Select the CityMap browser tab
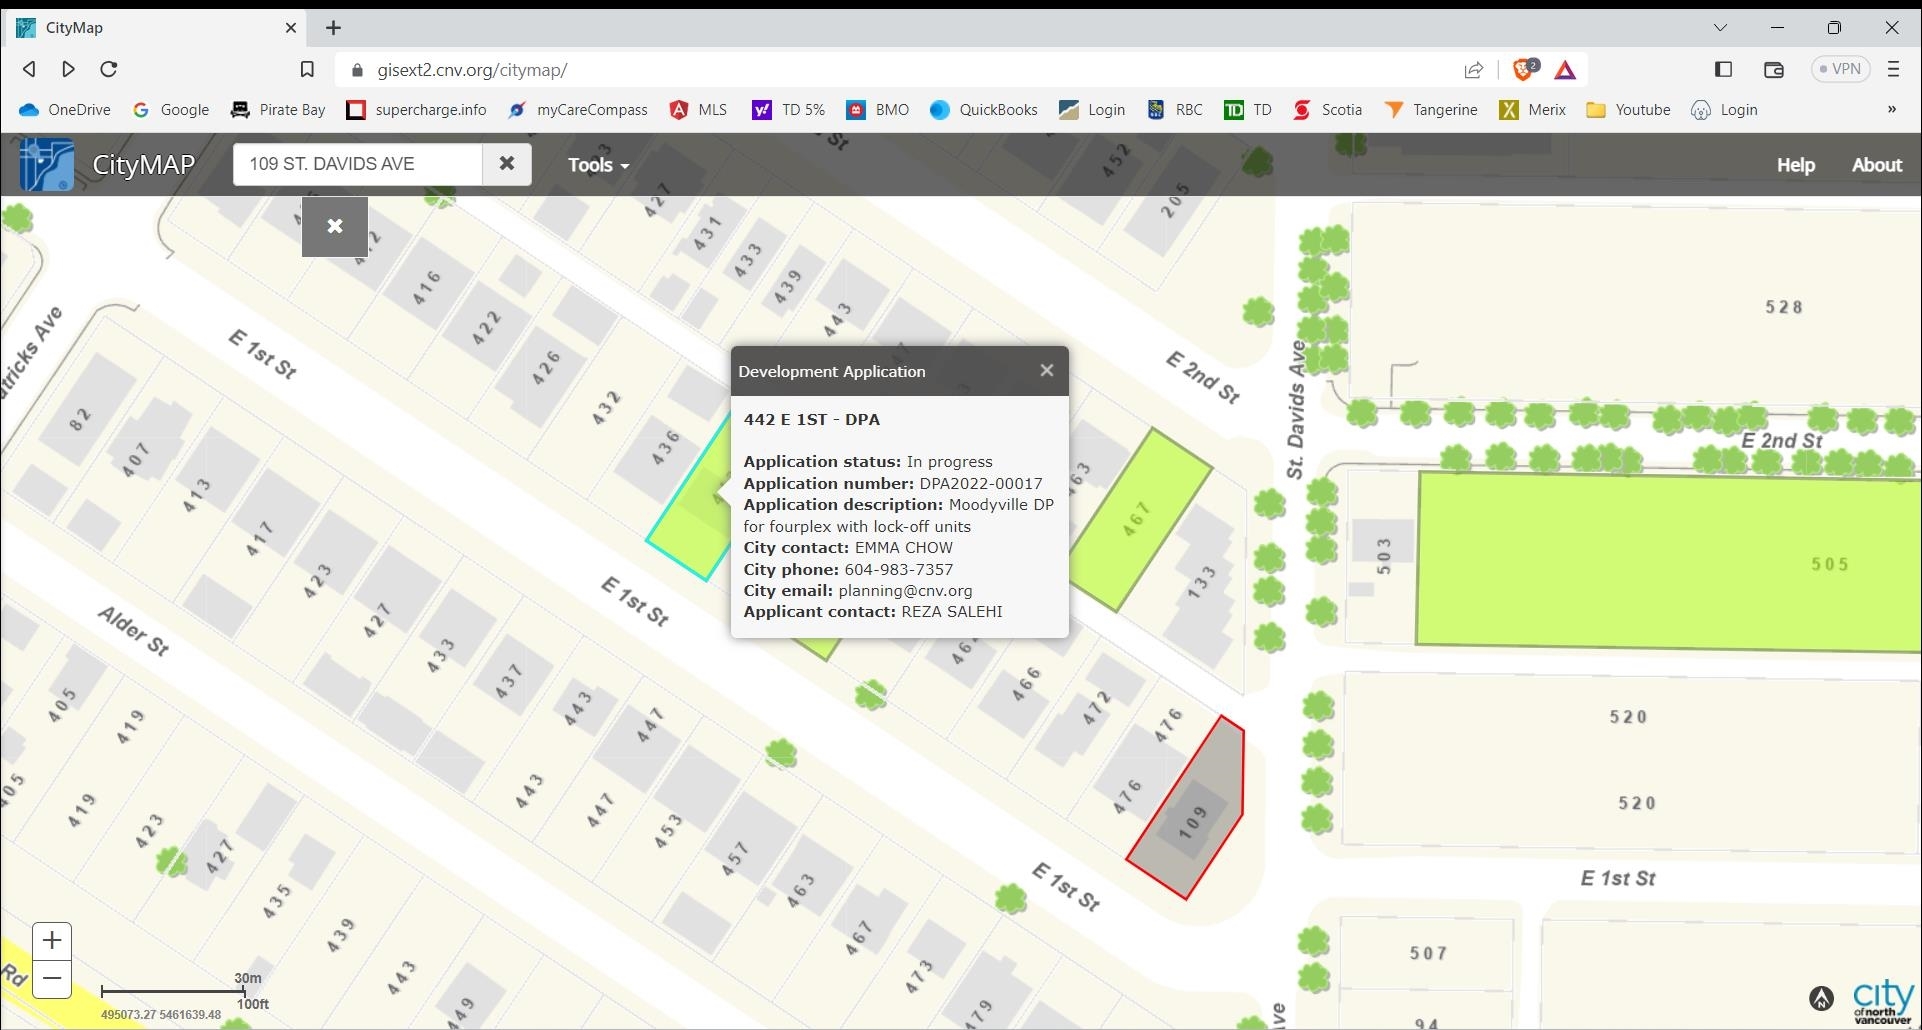The height and width of the screenshot is (1030, 1922). pyautogui.click(x=157, y=28)
